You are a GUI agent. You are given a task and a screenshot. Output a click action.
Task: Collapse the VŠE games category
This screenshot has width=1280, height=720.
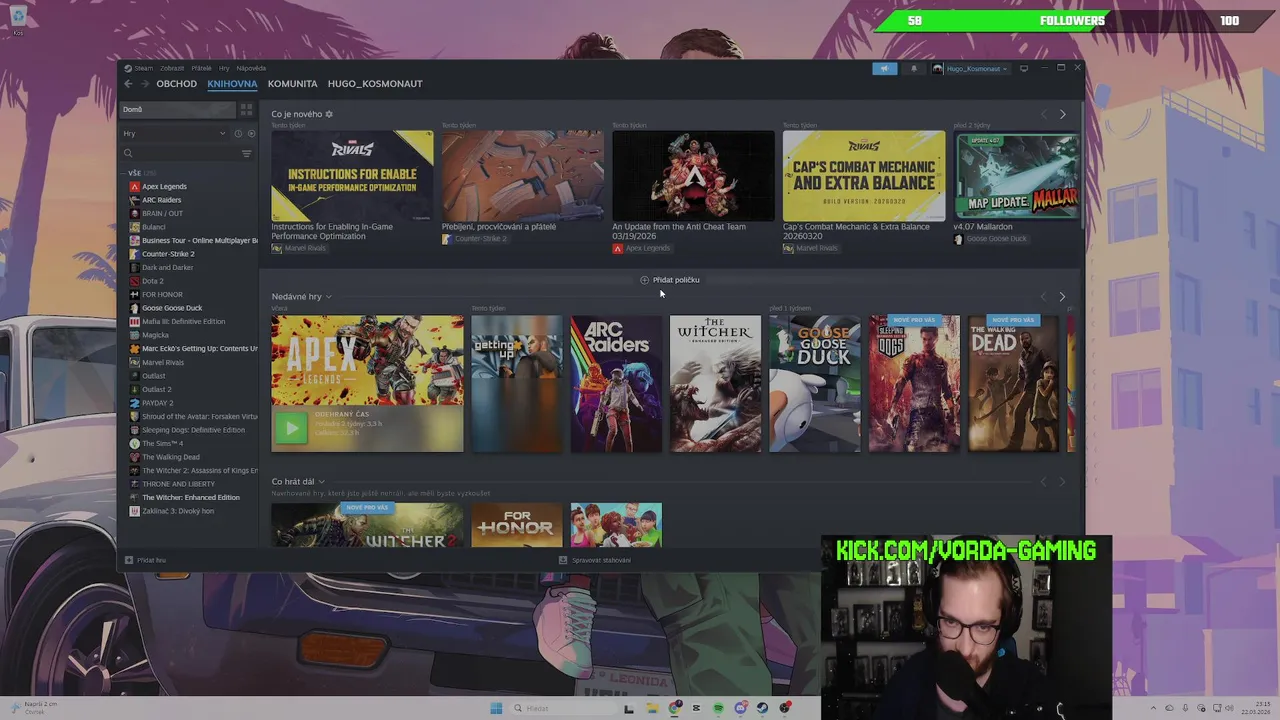pos(134,173)
